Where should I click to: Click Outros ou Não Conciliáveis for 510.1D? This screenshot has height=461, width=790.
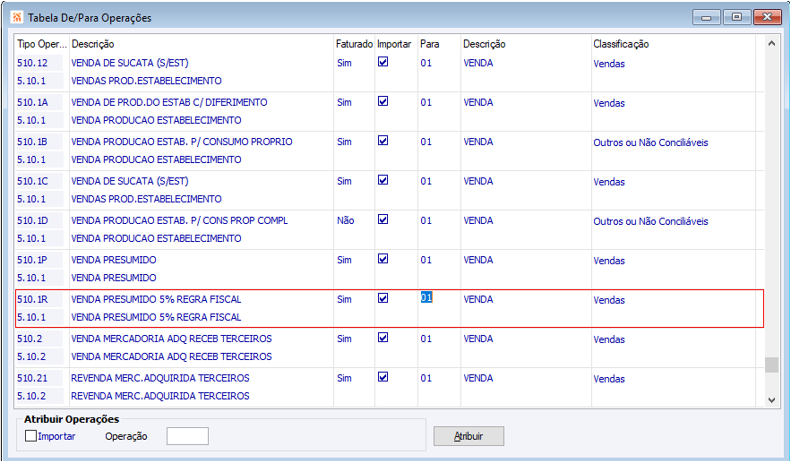pos(650,221)
